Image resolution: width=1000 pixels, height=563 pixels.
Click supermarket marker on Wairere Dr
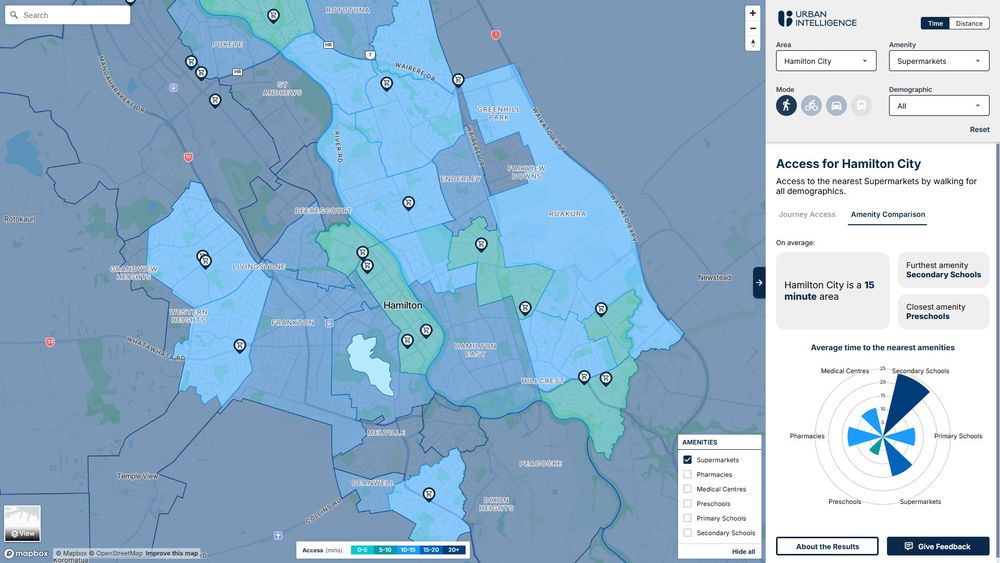point(386,83)
